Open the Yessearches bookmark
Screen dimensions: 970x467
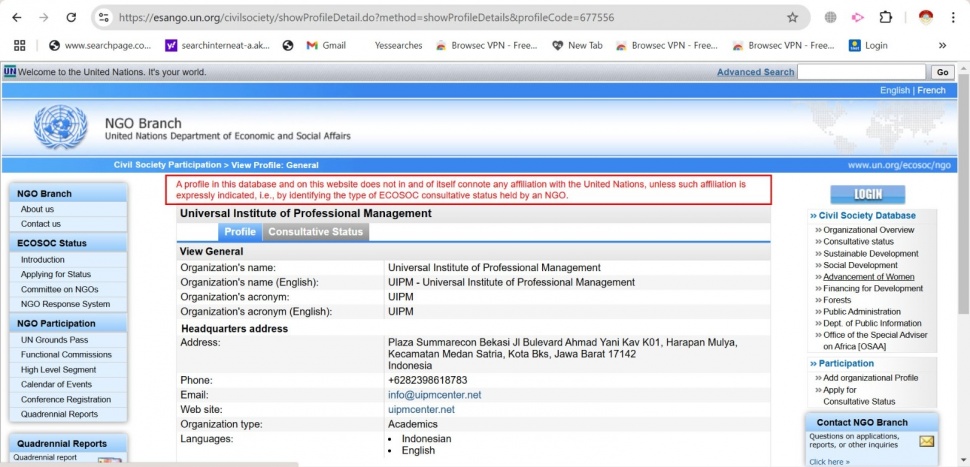[x=398, y=45]
